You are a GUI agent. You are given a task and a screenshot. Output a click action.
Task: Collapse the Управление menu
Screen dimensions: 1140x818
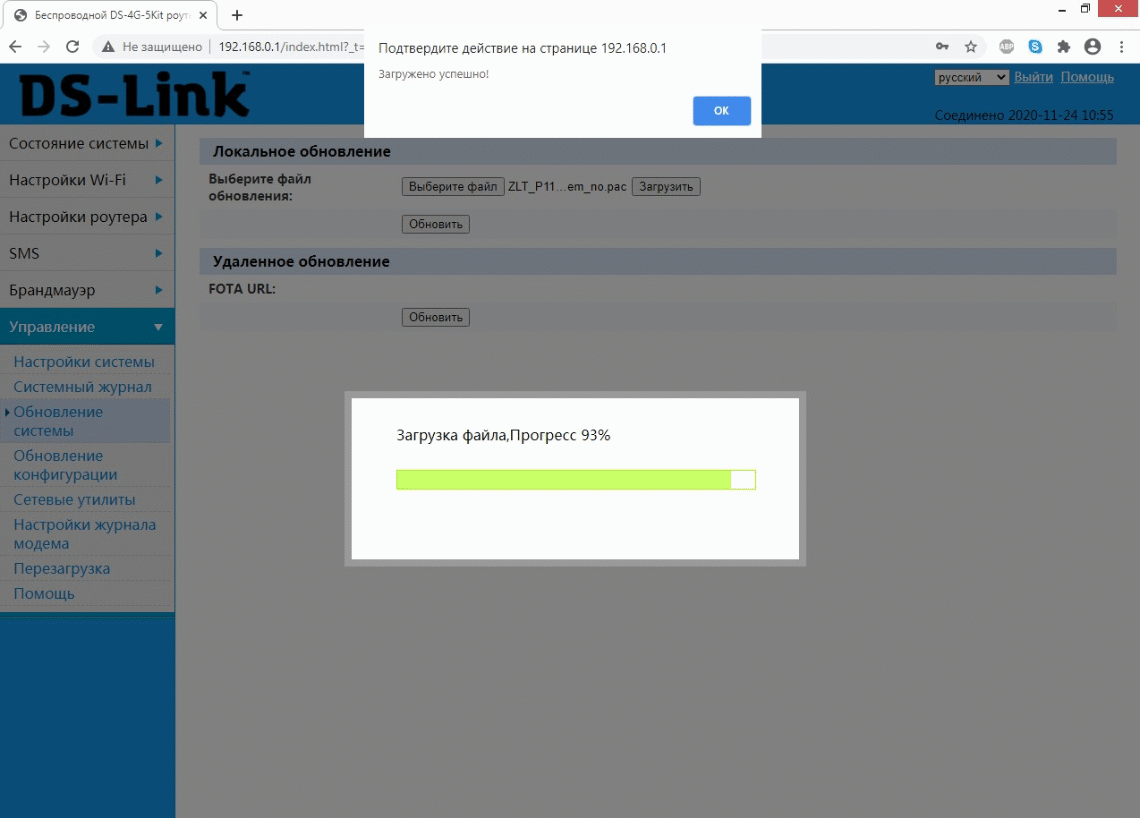(x=87, y=326)
